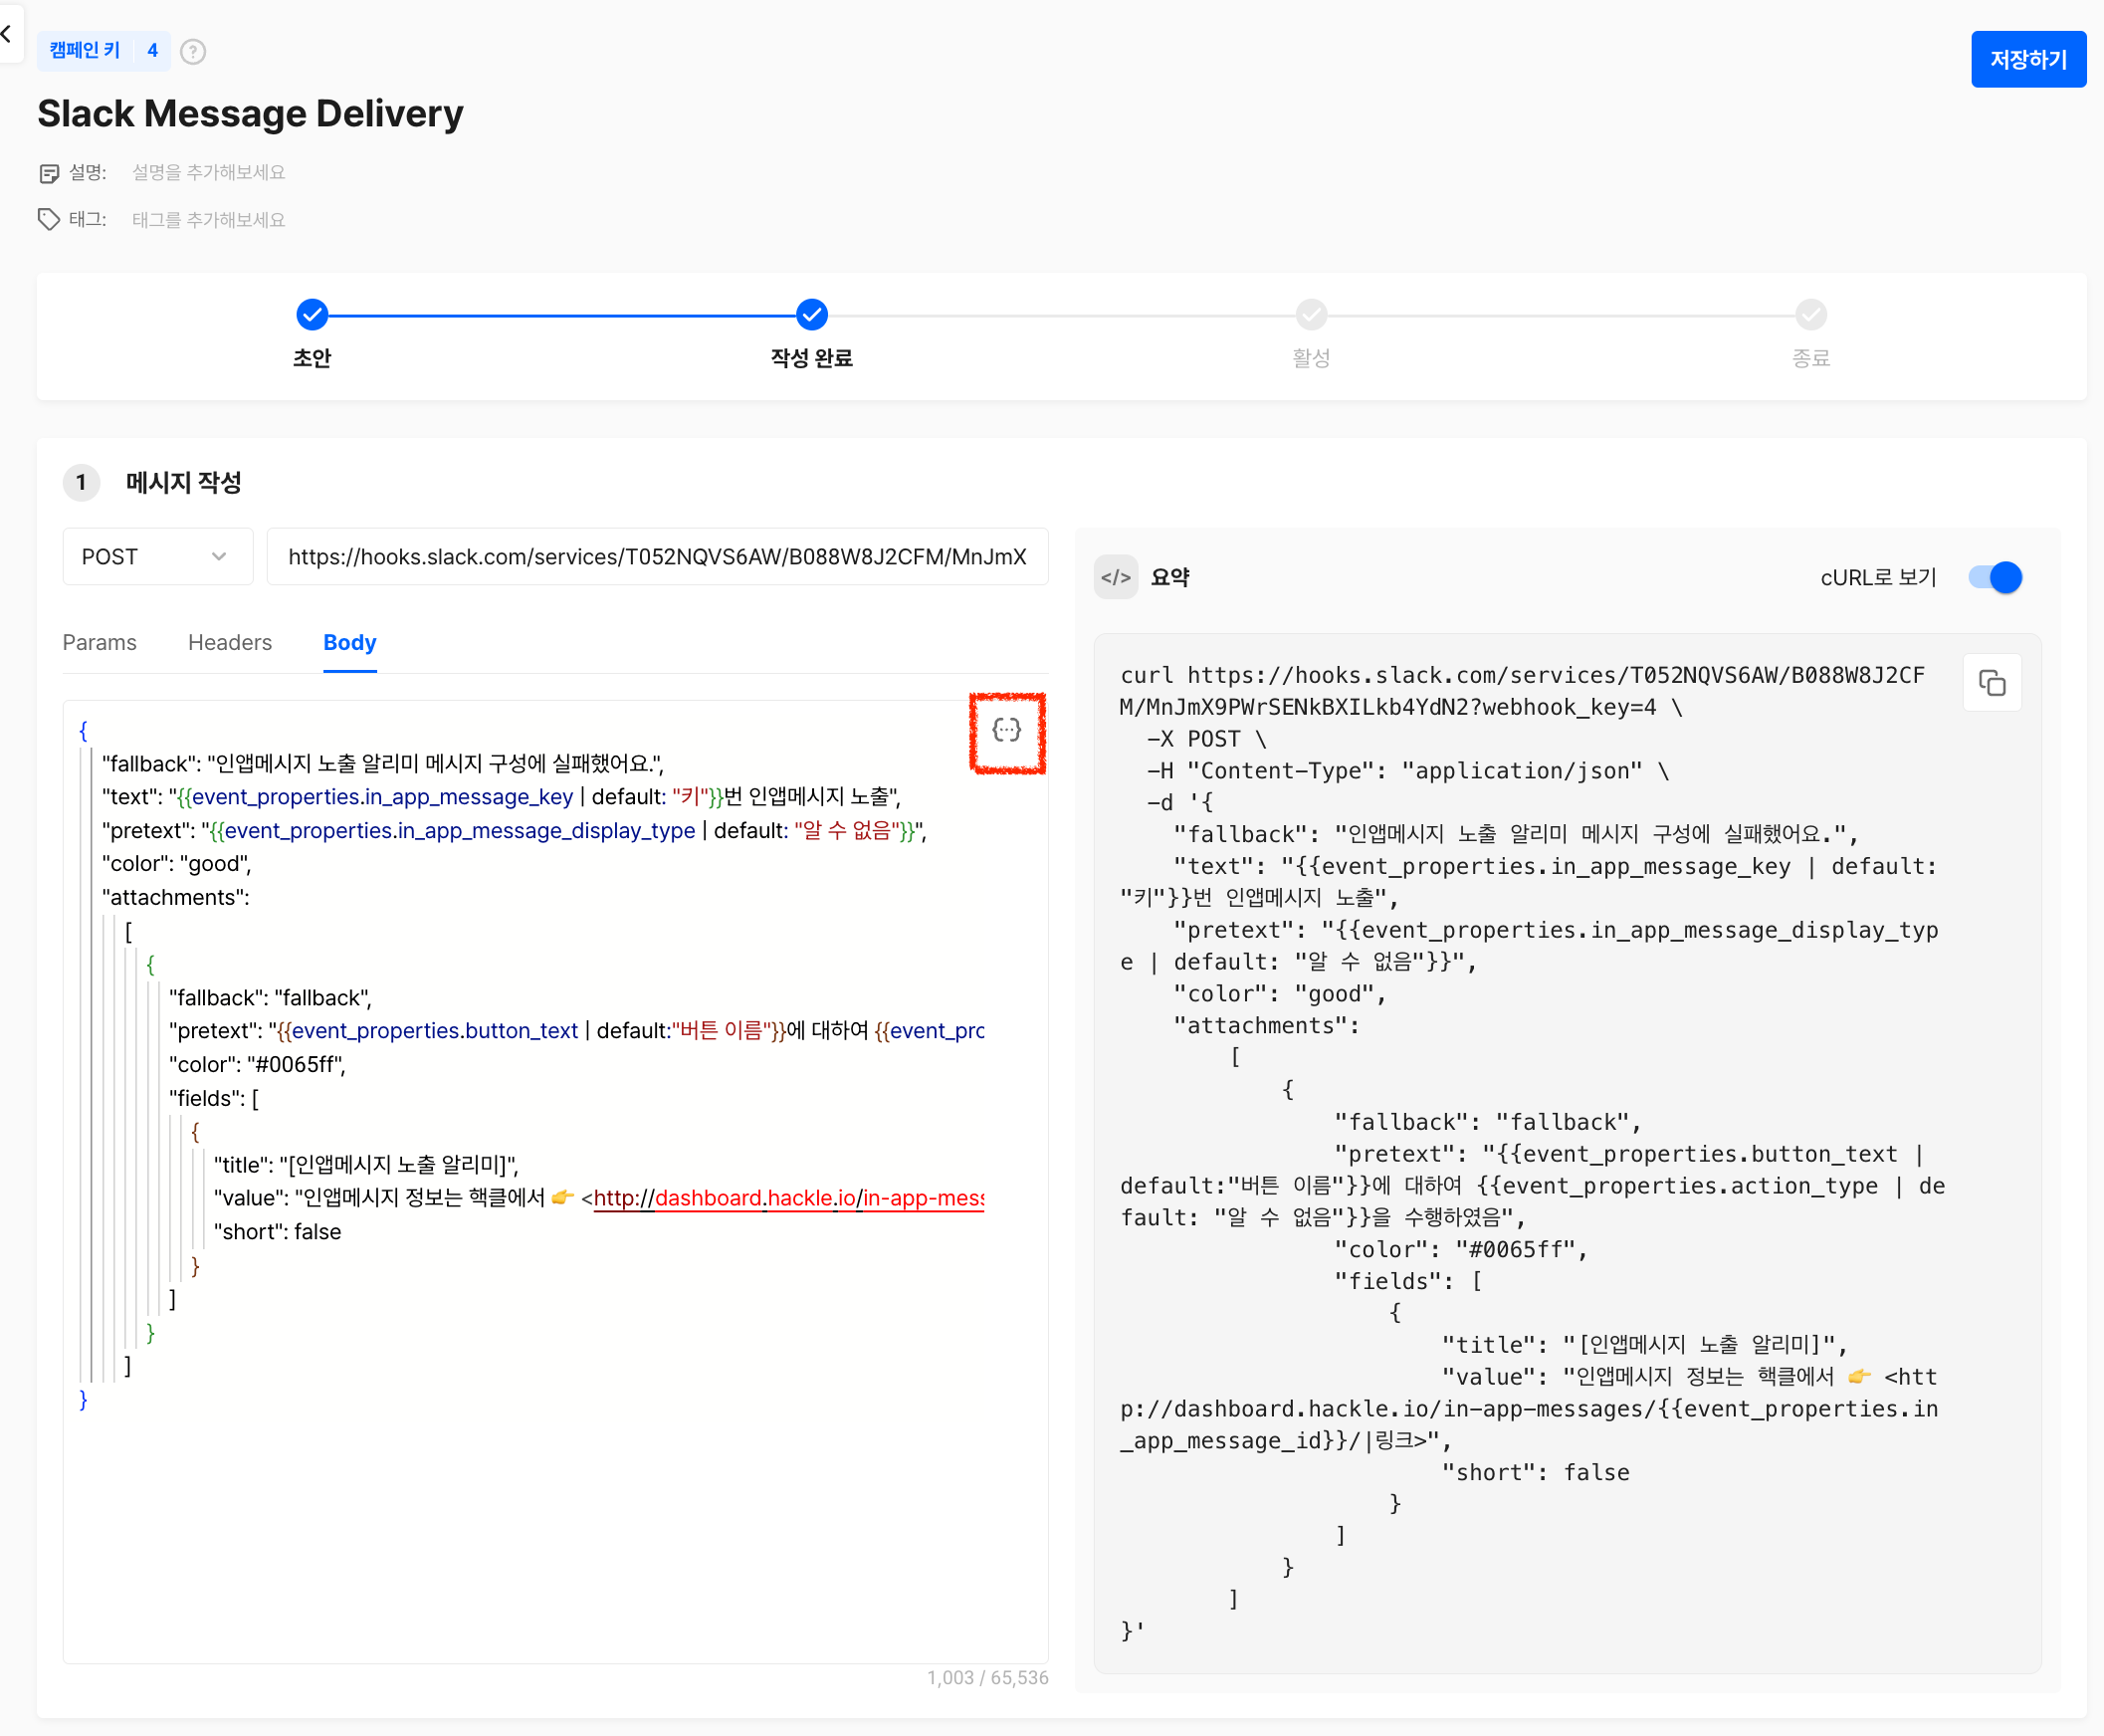Click the "fallback": "fallback" line in body editor
This screenshot has width=2104, height=1736.
(x=271, y=998)
